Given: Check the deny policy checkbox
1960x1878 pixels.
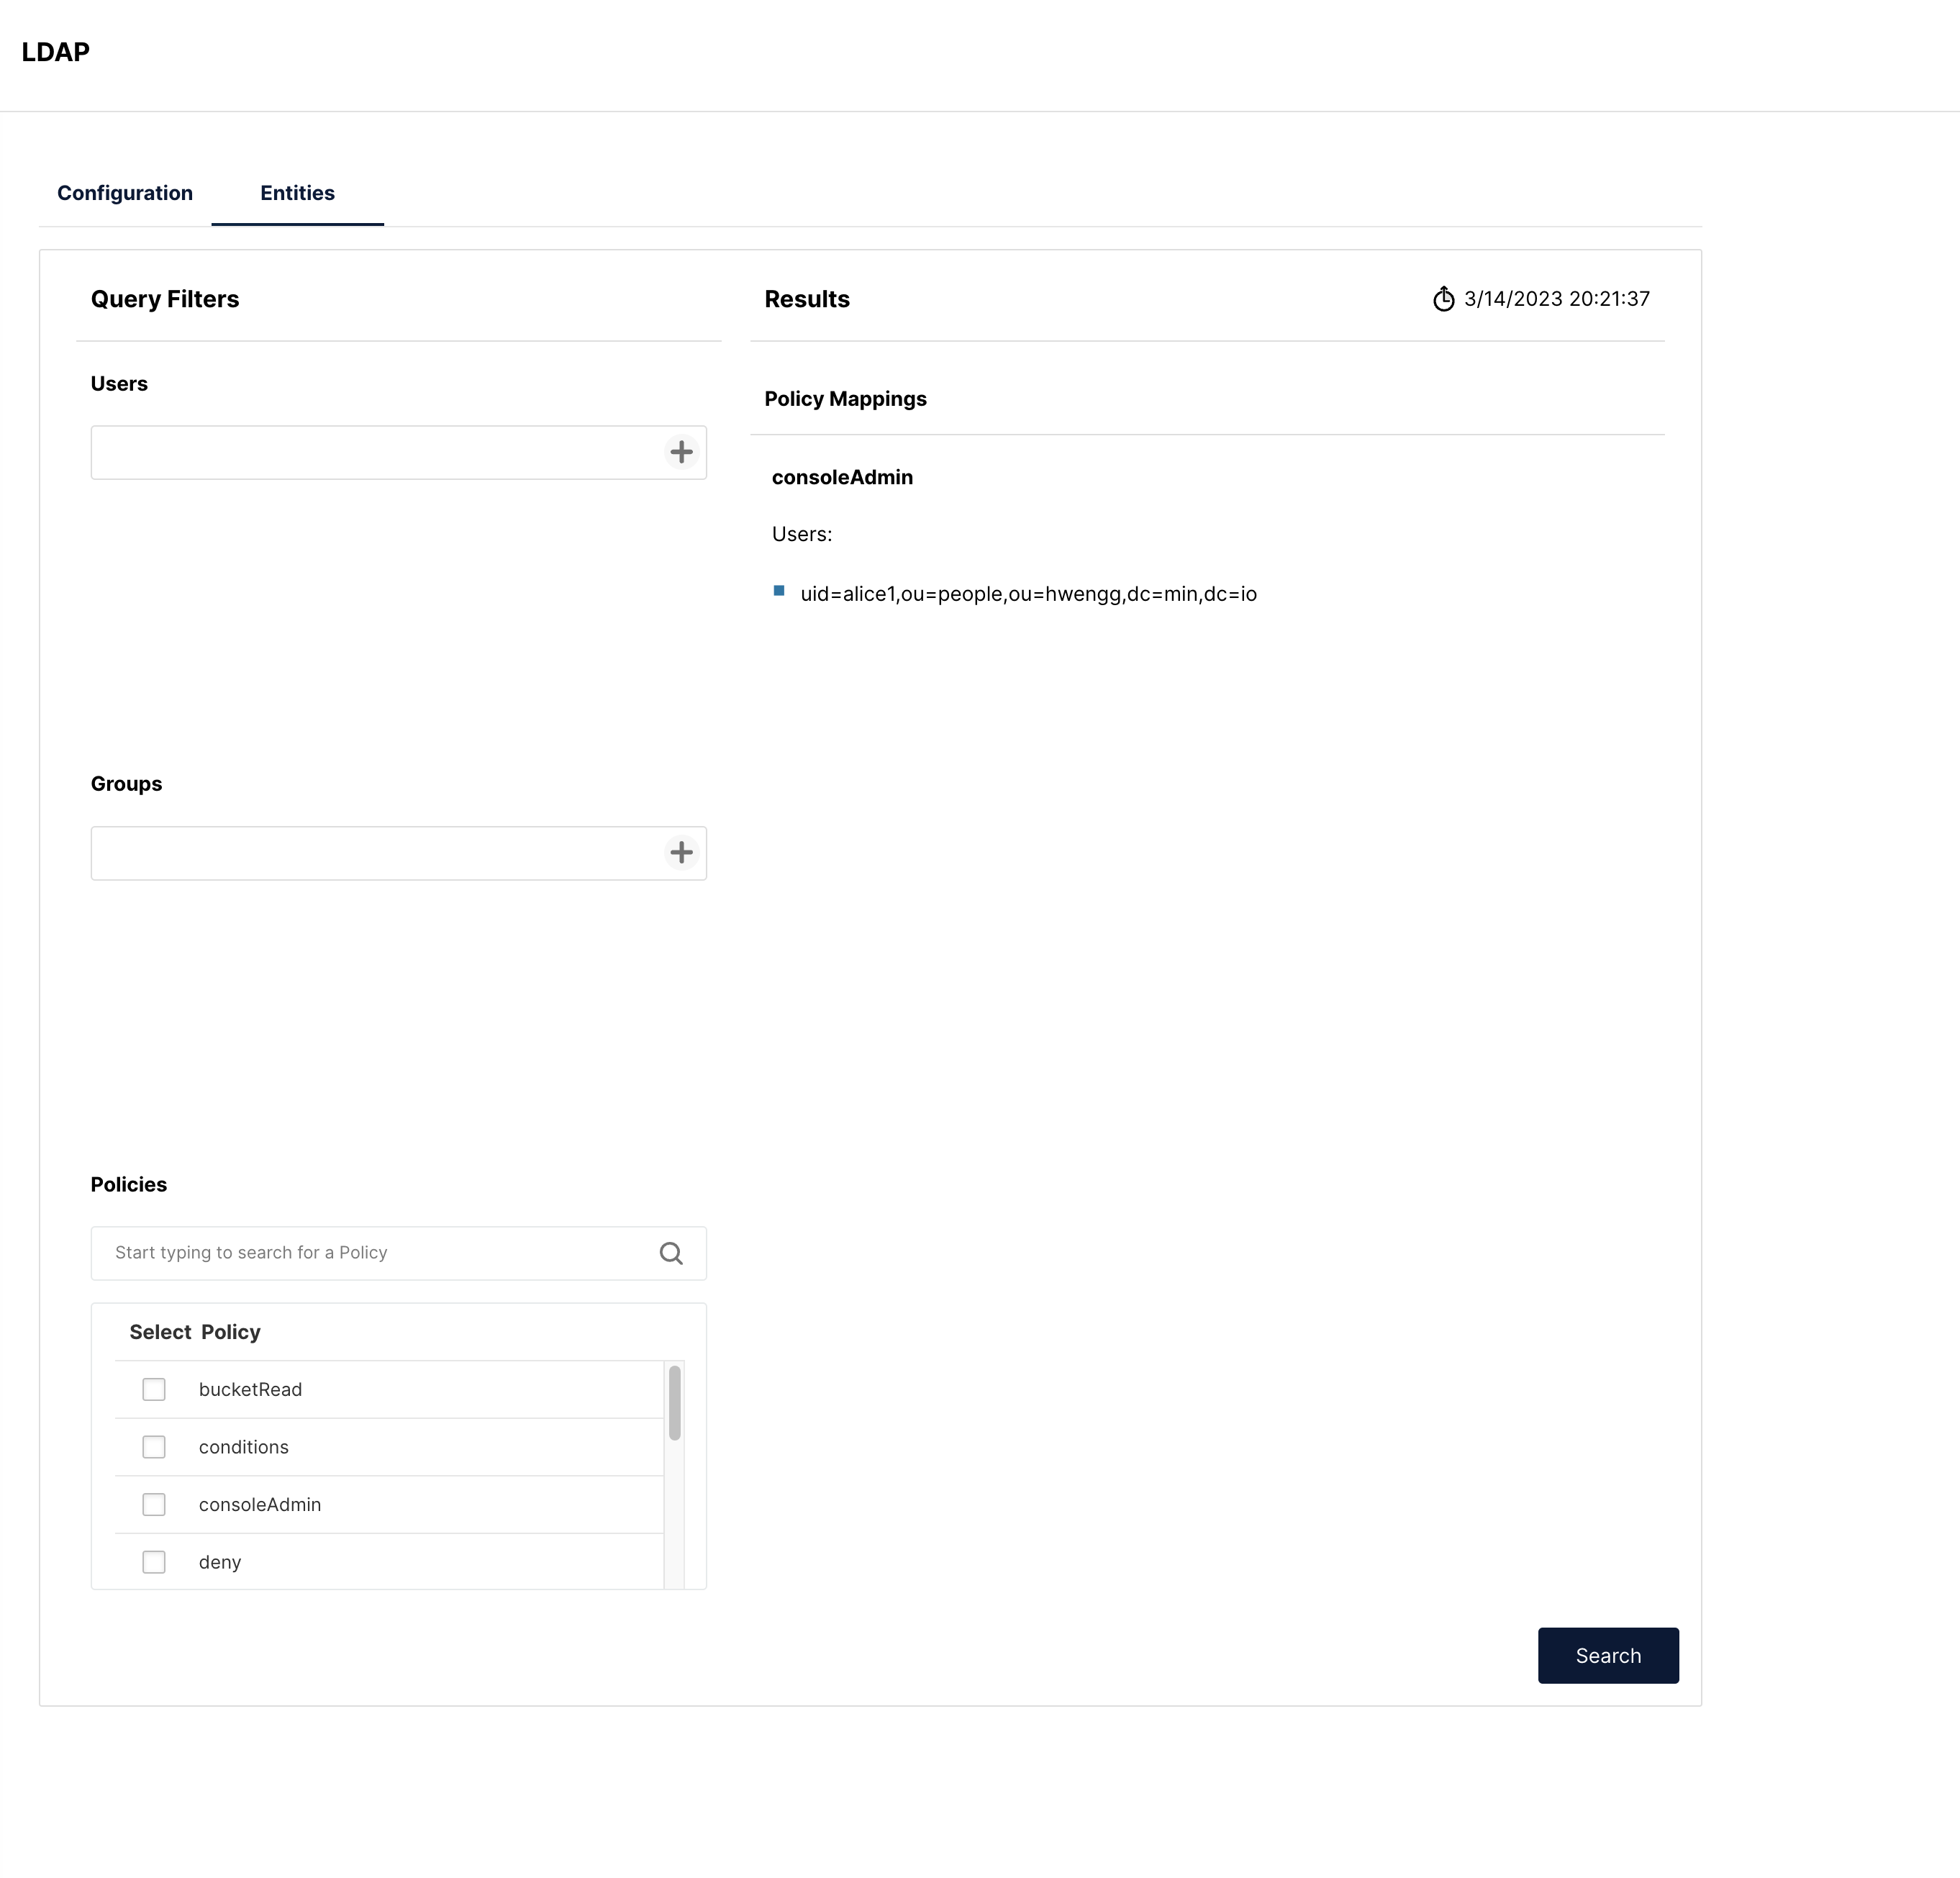Looking at the screenshot, I should (x=154, y=1562).
